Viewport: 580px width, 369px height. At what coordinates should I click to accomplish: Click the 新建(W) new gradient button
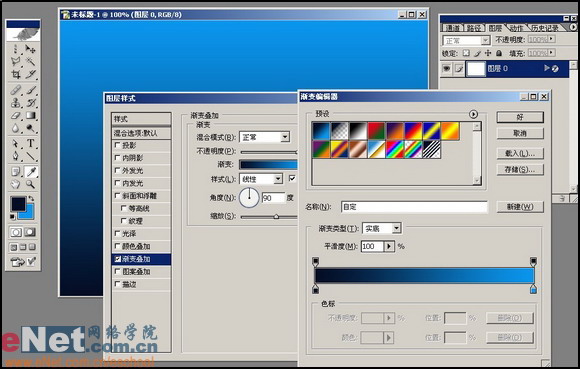[x=520, y=207]
